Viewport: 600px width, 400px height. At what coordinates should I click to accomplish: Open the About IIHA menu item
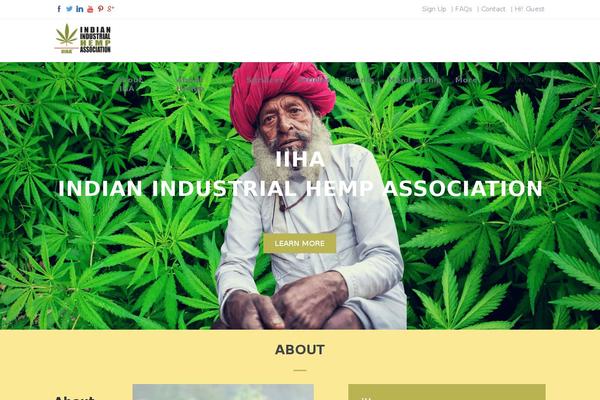click(x=130, y=84)
